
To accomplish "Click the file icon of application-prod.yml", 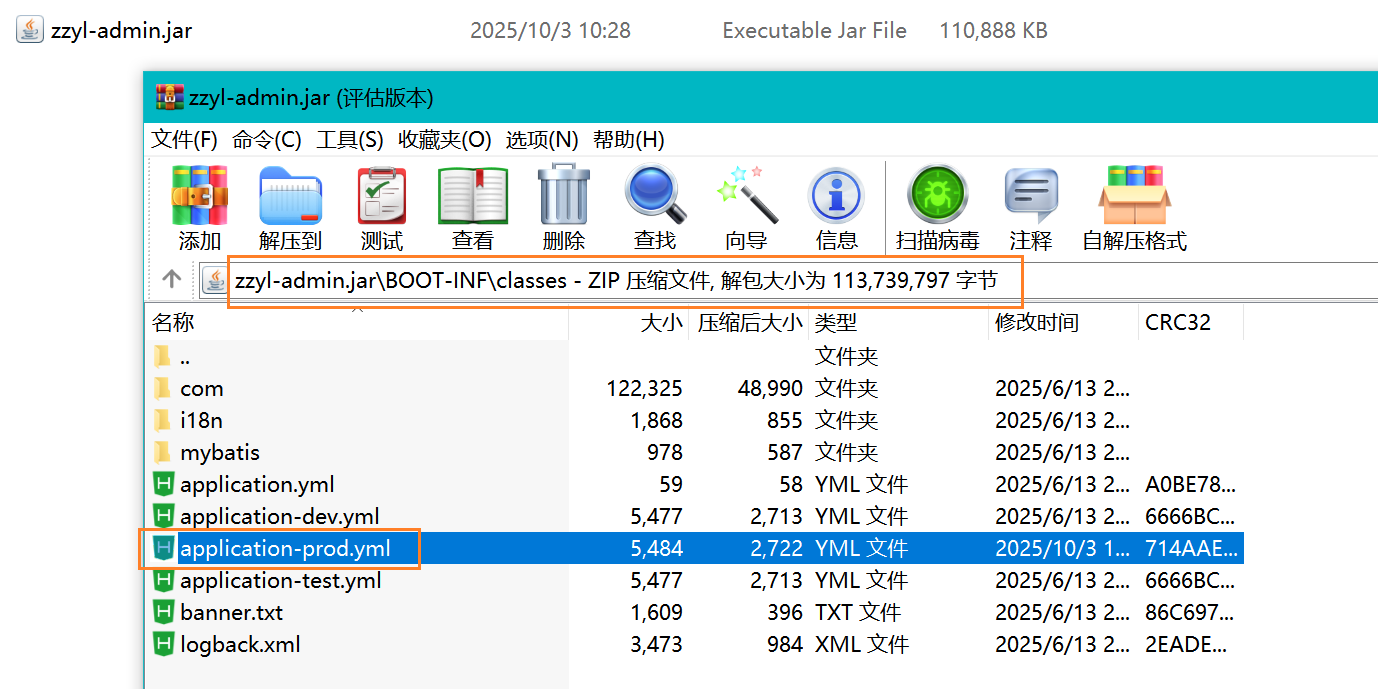I will click(x=163, y=548).
